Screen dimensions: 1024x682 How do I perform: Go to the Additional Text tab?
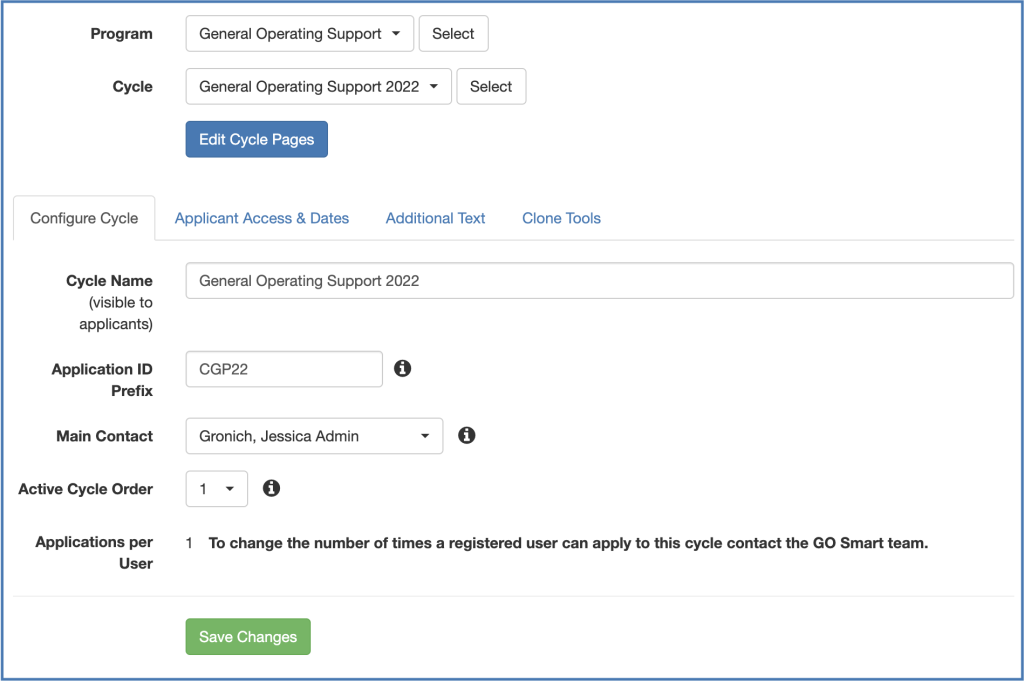point(435,218)
